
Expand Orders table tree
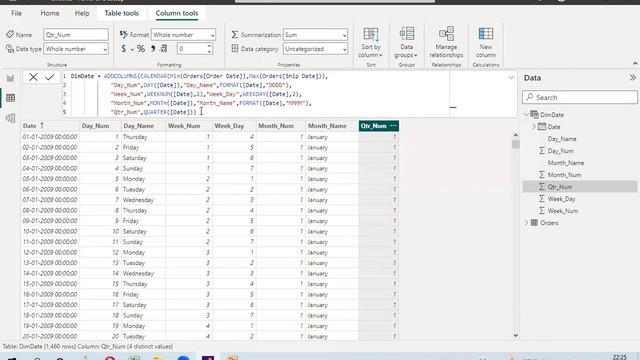coord(526,222)
